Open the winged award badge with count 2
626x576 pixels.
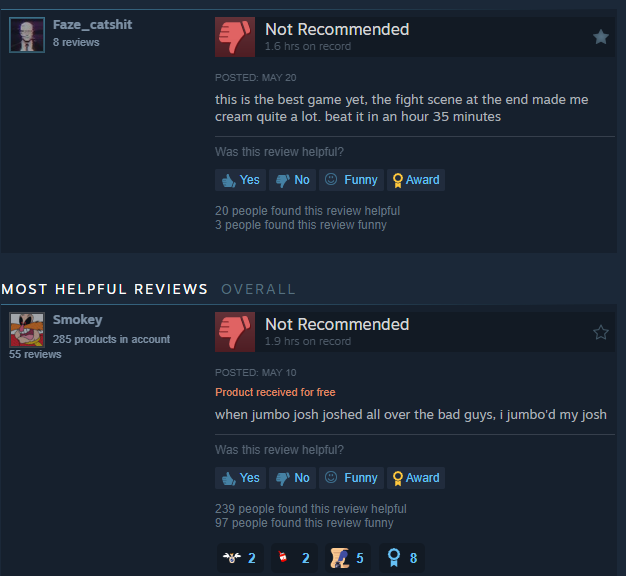click(x=240, y=558)
